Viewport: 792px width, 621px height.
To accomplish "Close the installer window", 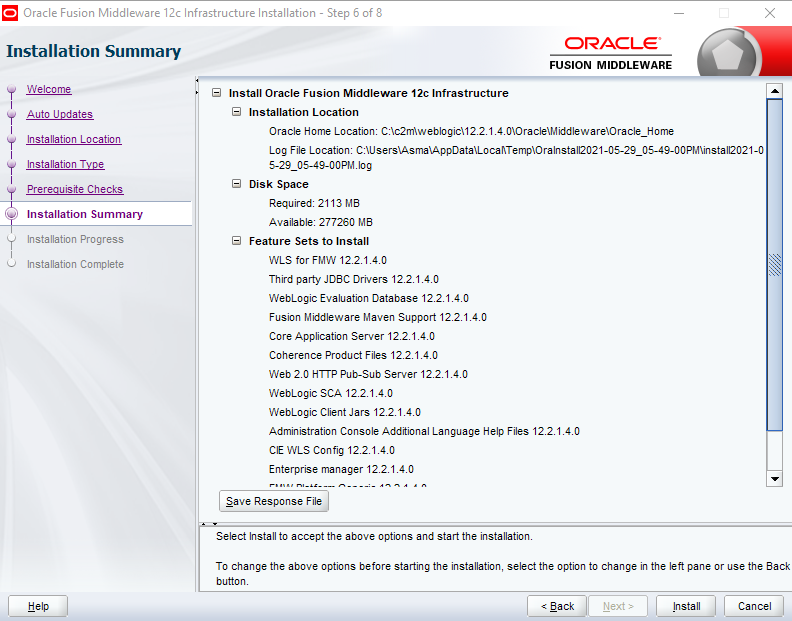I will [770, 13].
